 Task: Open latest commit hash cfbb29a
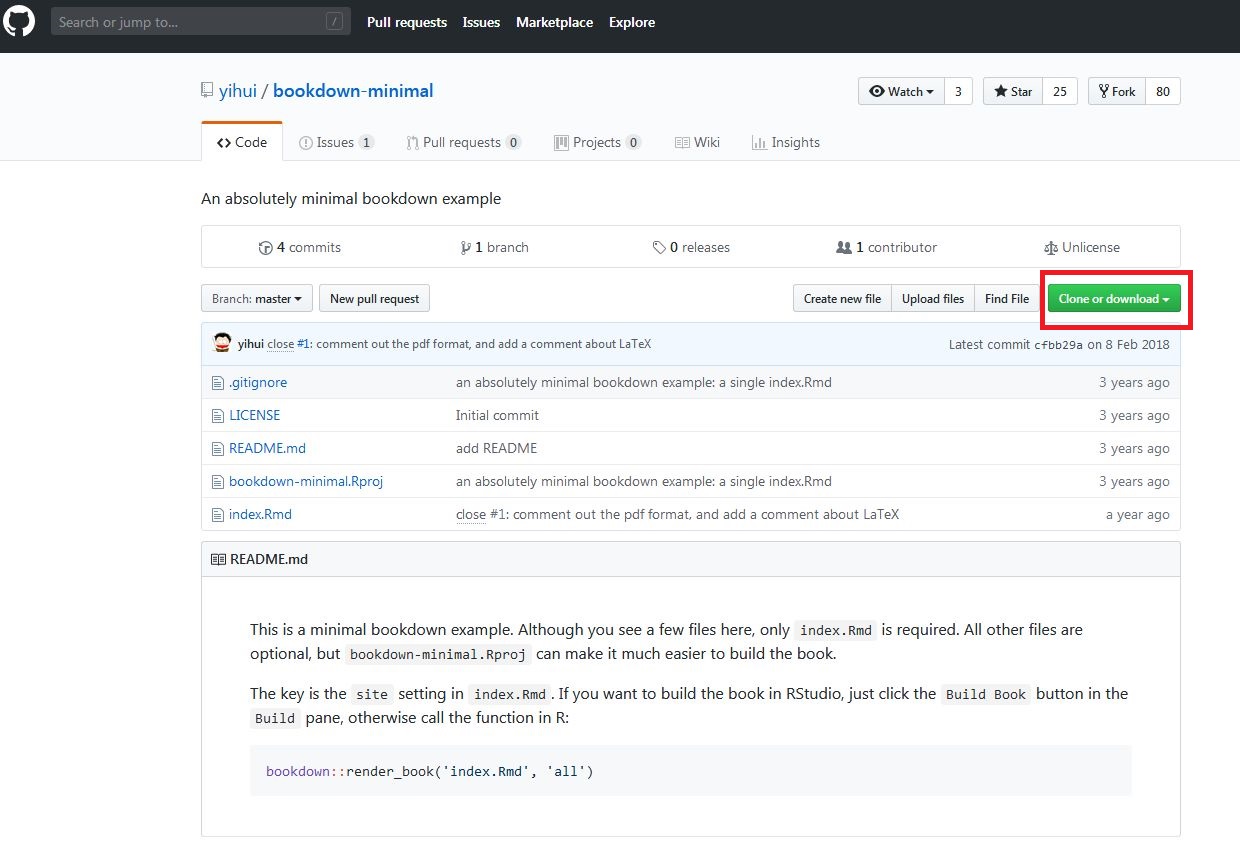pyautogui.click(x=1058, y=344)
